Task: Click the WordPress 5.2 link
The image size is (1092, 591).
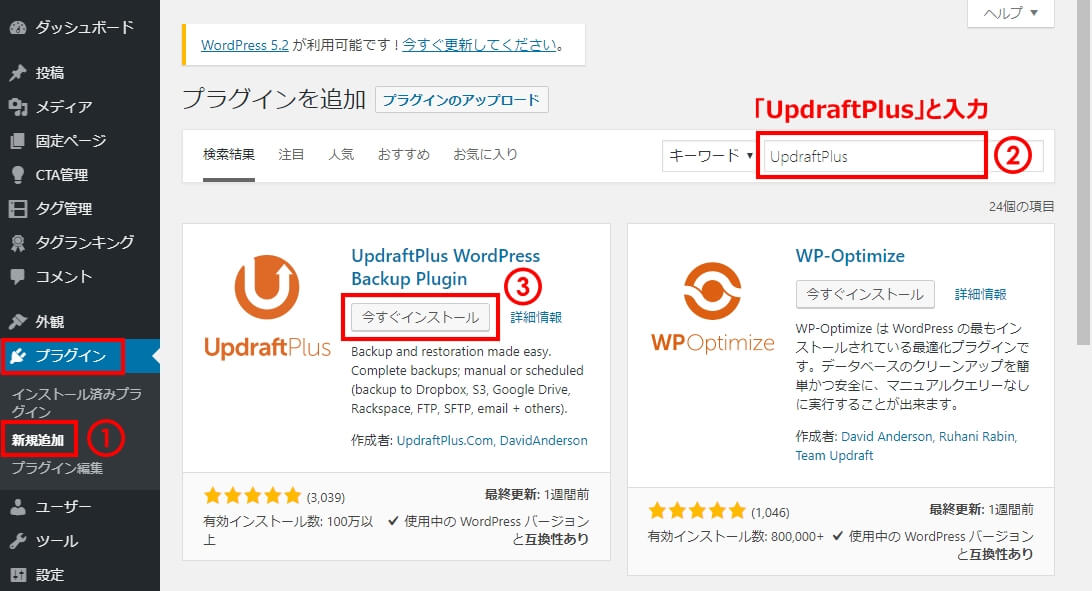Action: click(244, 45)
